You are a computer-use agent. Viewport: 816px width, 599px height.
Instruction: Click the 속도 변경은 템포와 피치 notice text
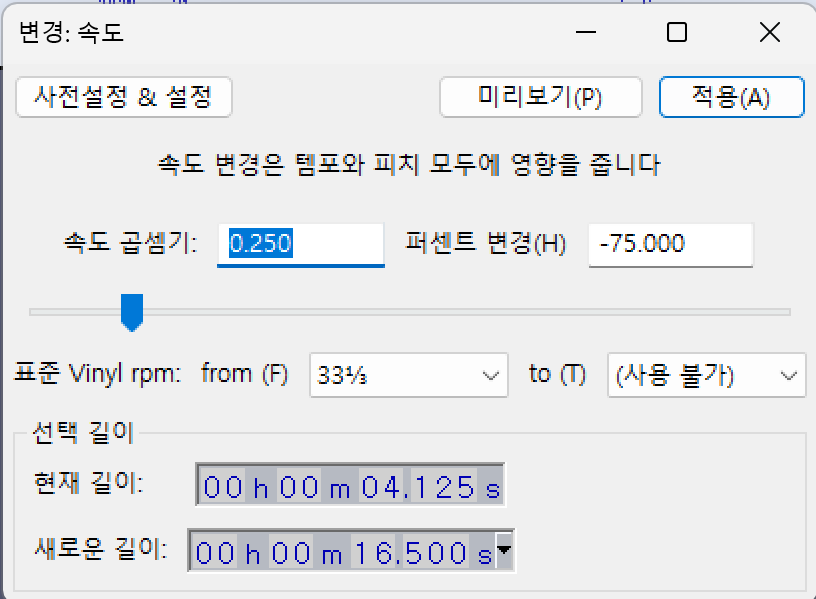click(409, 165)
